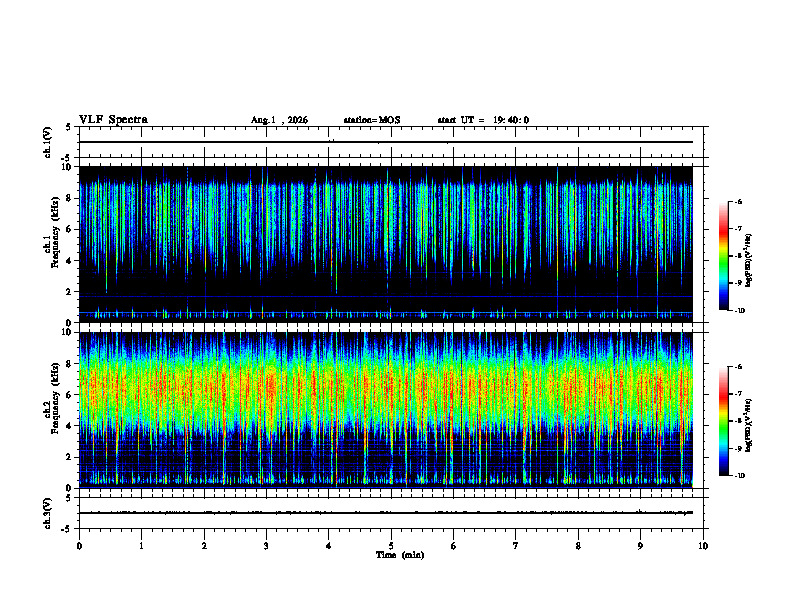The image size is (792, 612).
Task: Click the time axis tick label "3"
Action: coord(266,546)
